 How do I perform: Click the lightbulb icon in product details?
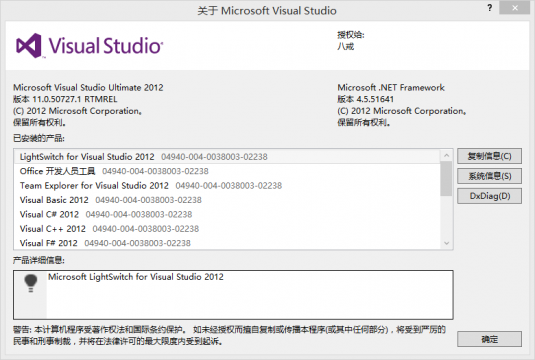pyautogui.click(x=30, y=283)
